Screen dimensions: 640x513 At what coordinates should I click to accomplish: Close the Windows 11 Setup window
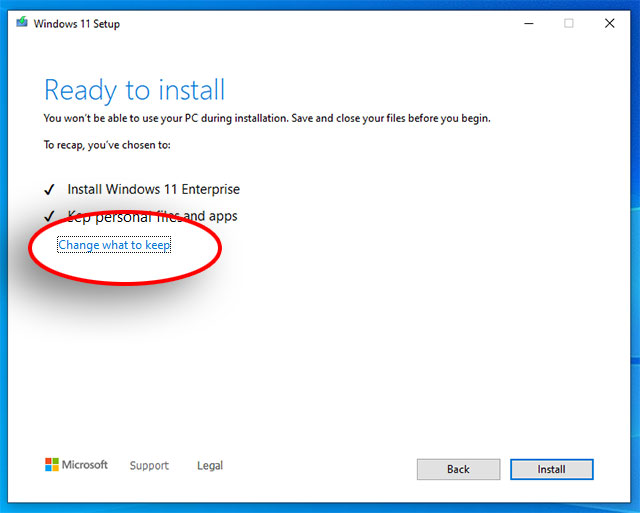[x=610, y=24]
